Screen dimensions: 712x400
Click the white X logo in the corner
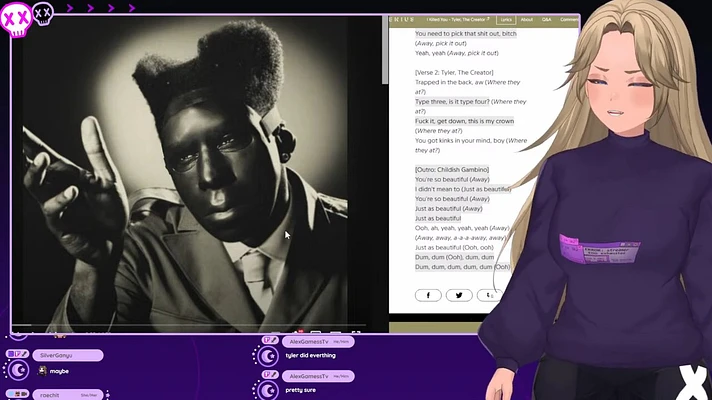pos(693,381)
